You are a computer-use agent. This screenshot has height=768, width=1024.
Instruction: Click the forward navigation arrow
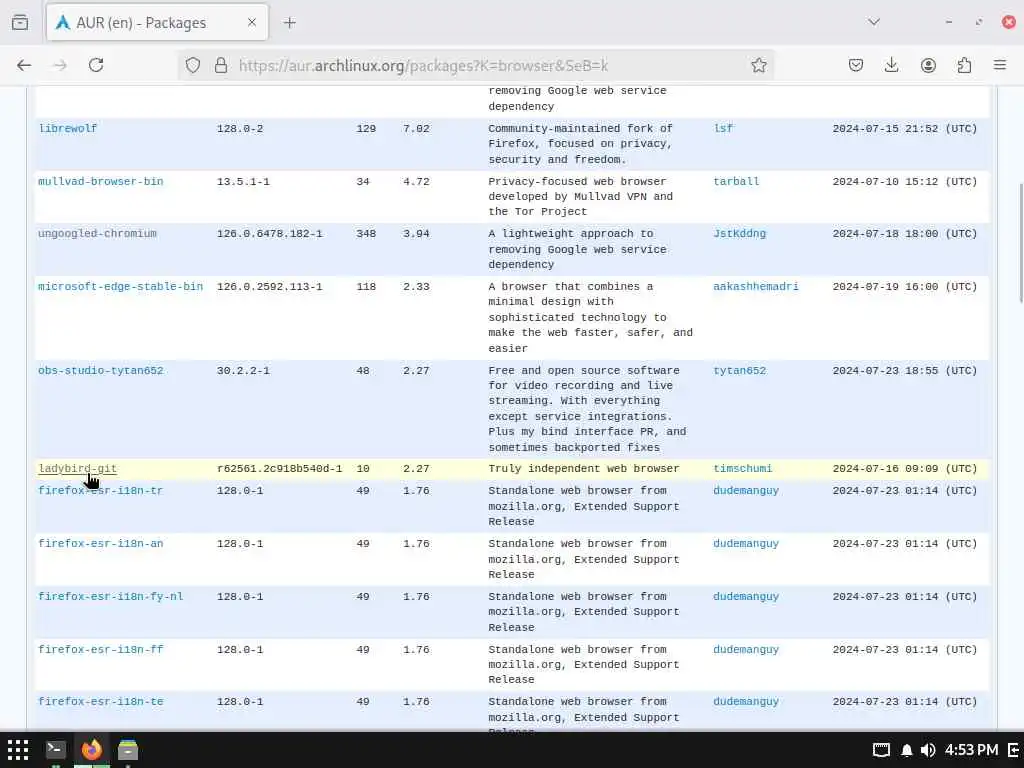[x=60, y=65]
